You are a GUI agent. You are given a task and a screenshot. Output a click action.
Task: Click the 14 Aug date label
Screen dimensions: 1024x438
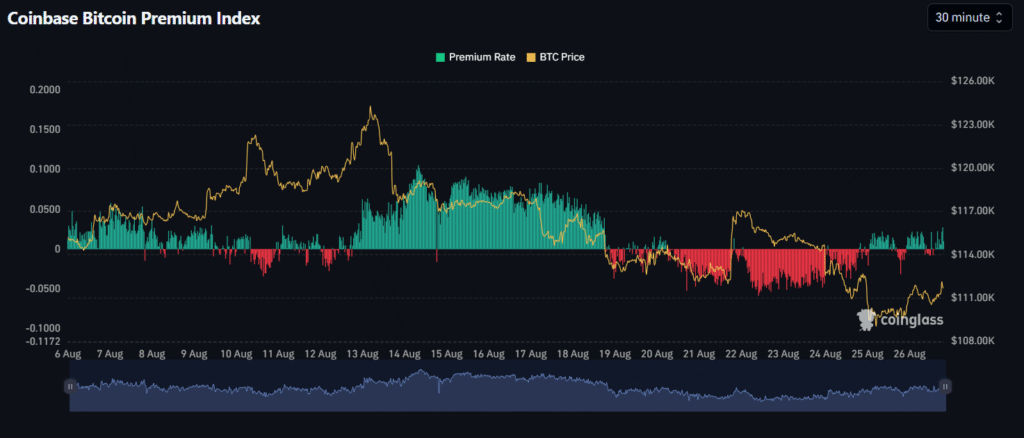coord(404,354)
